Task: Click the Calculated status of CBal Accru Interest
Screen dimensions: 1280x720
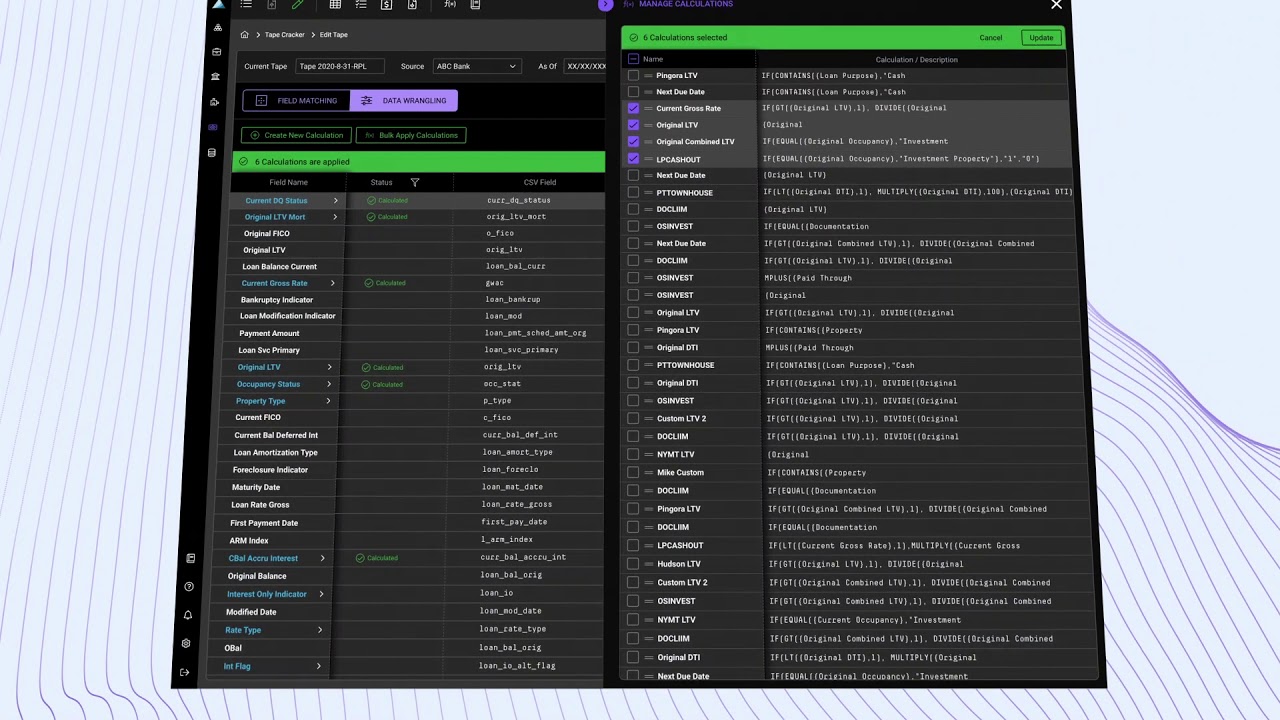Action: pyautogui.click(x=377, y=558)
